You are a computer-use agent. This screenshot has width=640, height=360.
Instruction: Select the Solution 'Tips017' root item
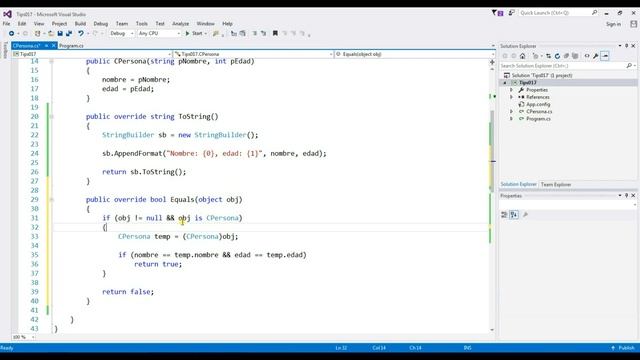(x=542, y=76)
